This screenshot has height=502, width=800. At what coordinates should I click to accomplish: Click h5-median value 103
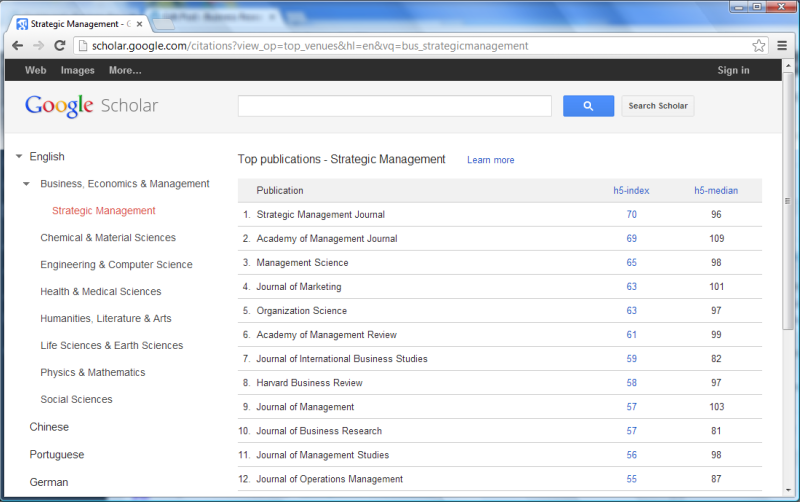(716, 407)
